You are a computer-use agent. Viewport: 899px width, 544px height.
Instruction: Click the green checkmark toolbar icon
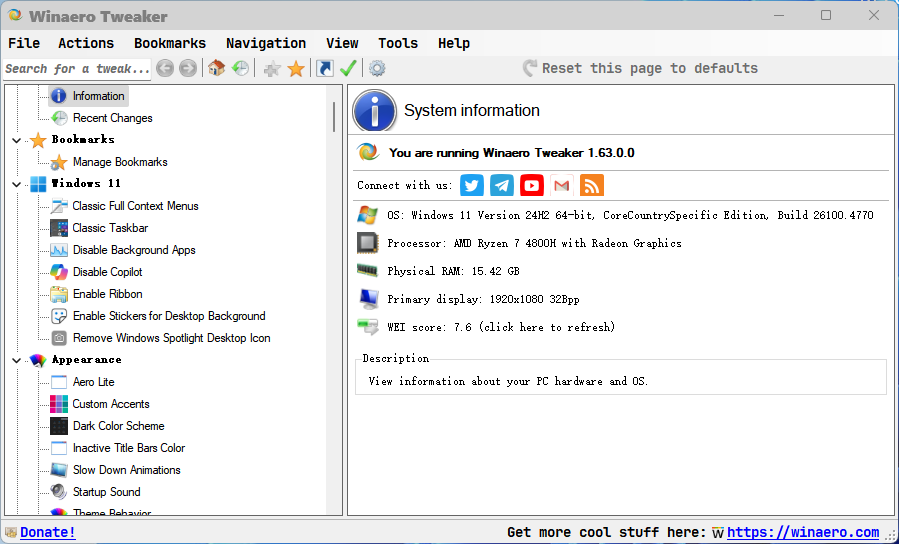pyautogui.click(x=348, y=68)
